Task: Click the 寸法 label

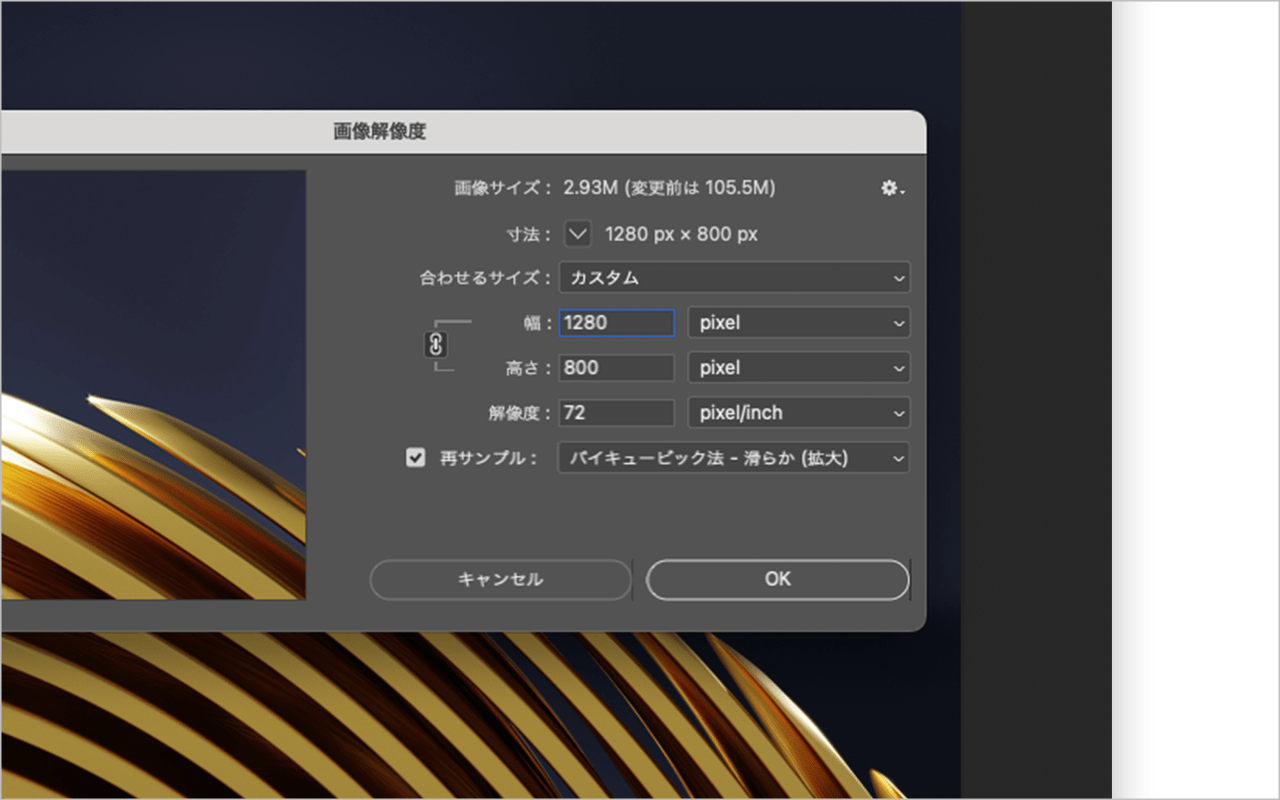Action: point(529,235)
